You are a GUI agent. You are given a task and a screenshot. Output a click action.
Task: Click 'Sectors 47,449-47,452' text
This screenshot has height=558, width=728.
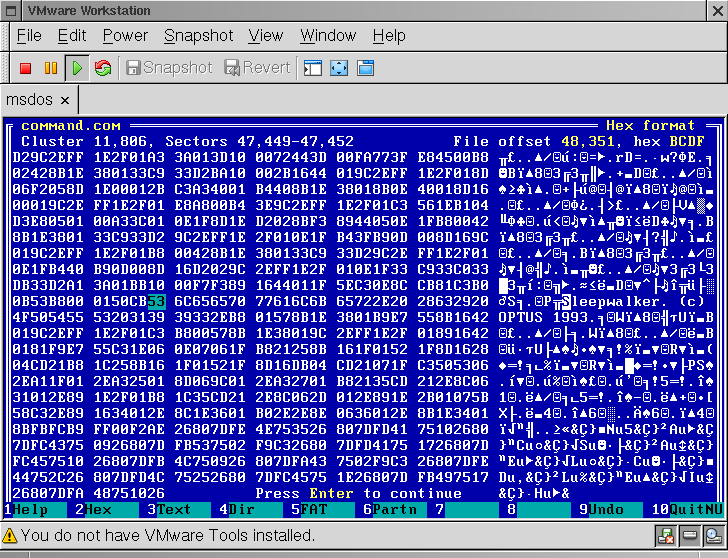pyautogui.click(x=260, y=142)
